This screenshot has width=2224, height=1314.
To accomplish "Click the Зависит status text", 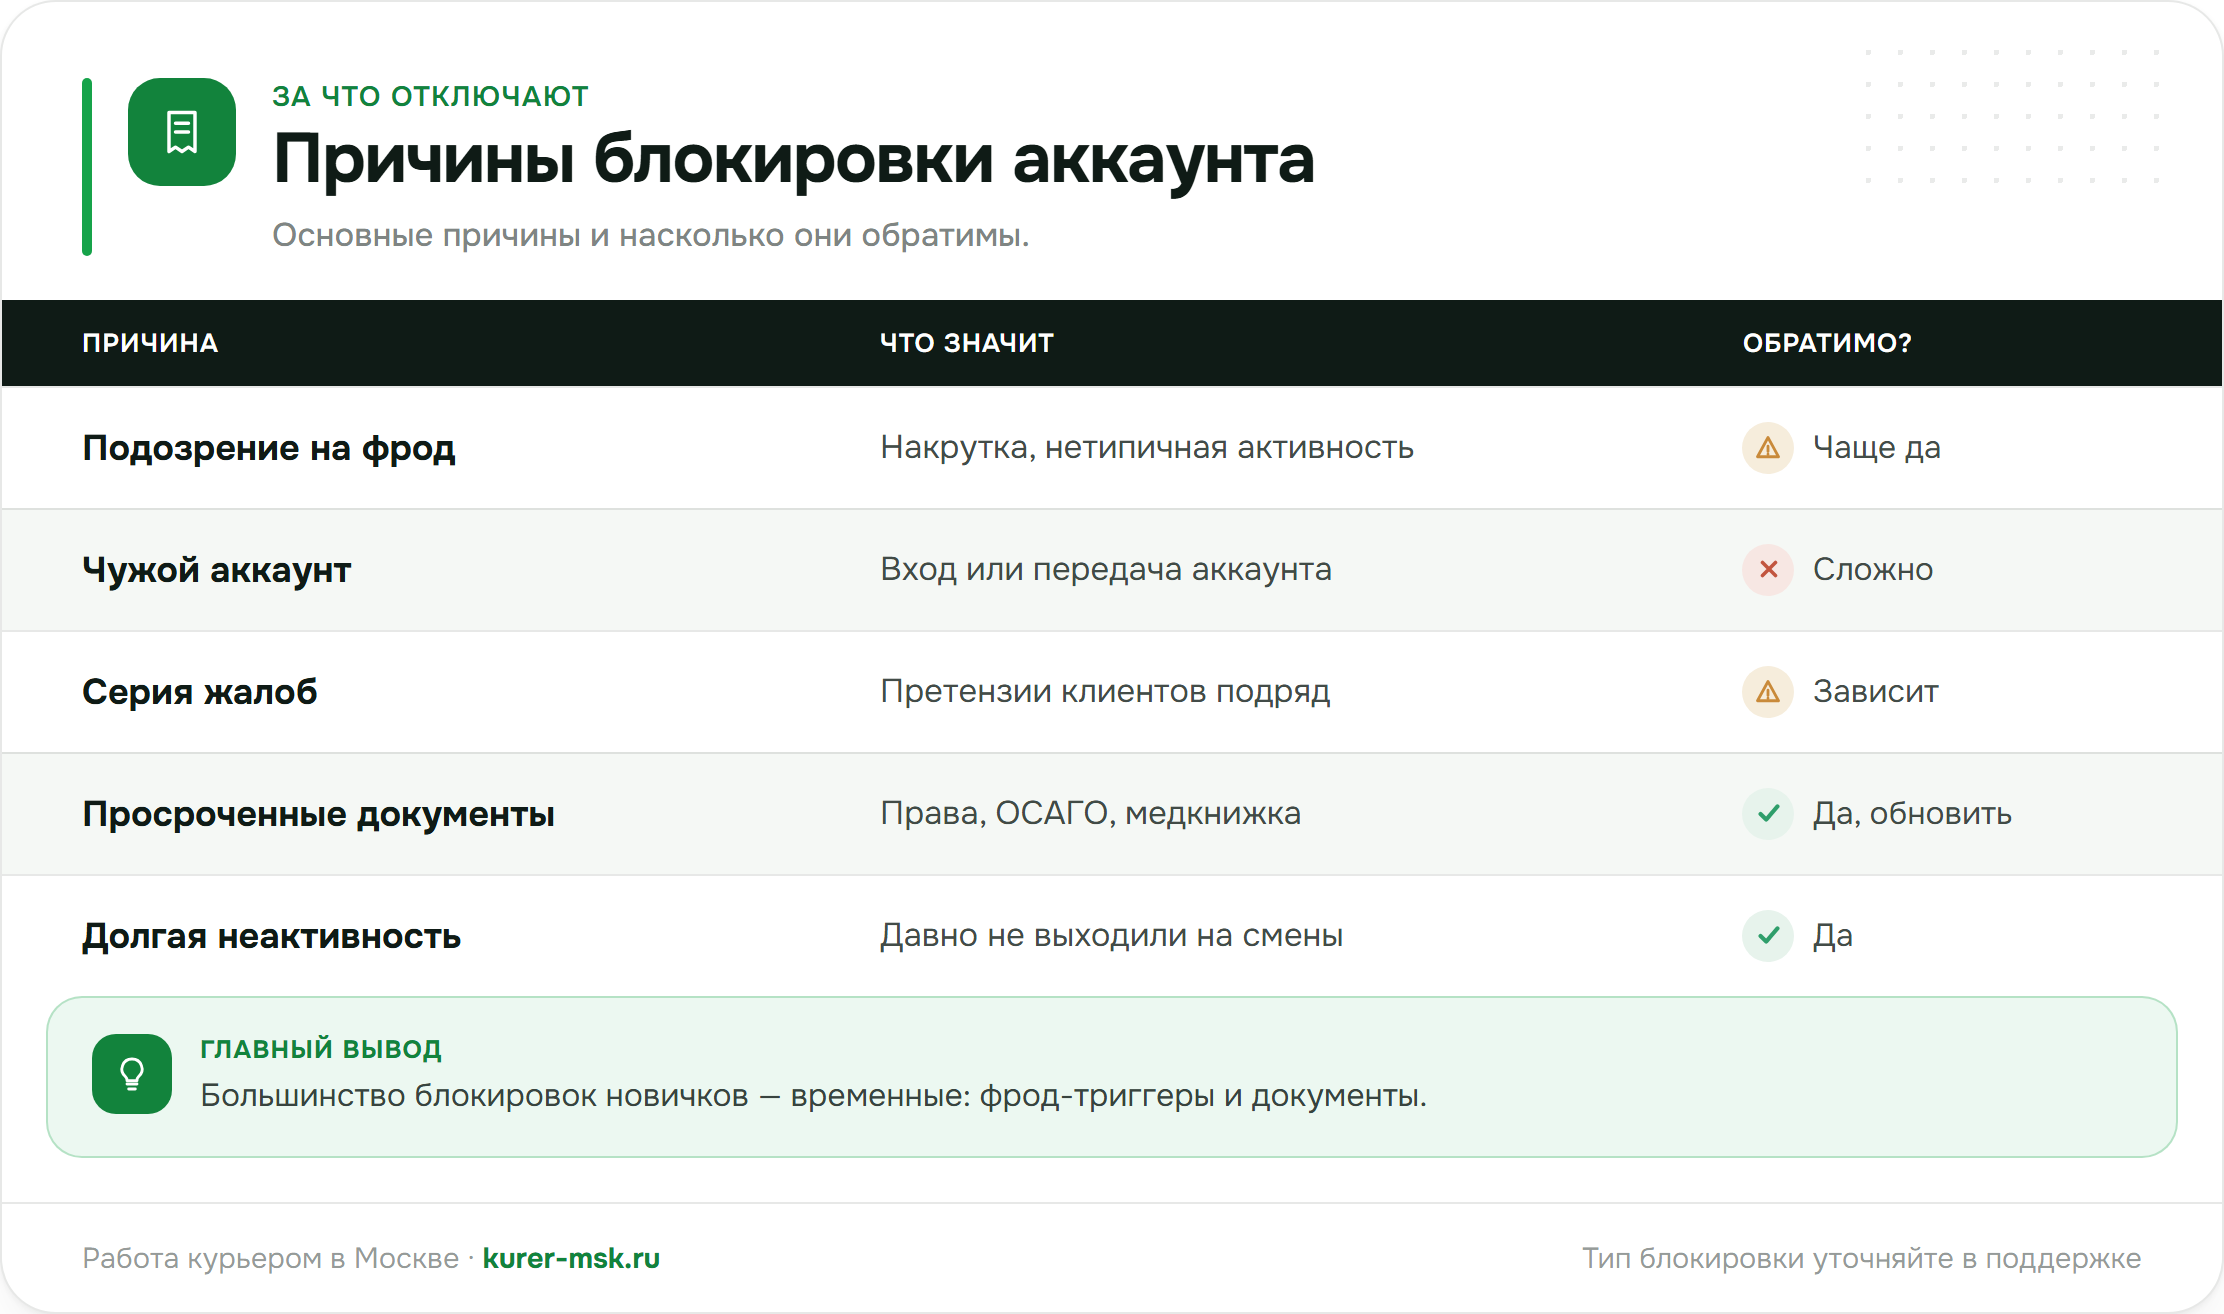I will coord(1876,692).
